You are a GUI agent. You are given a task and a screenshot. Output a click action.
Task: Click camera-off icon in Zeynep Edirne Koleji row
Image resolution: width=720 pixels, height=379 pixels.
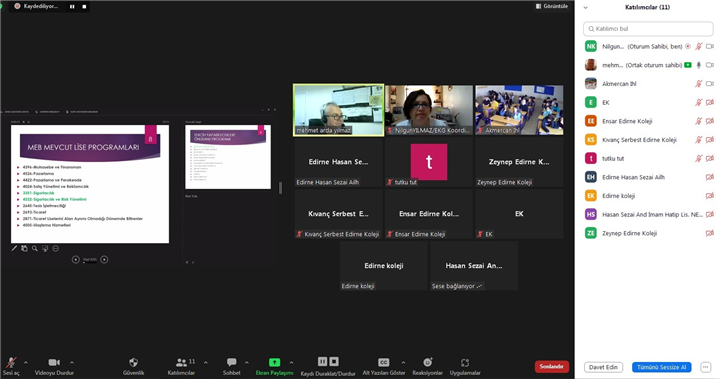(709, 233)
